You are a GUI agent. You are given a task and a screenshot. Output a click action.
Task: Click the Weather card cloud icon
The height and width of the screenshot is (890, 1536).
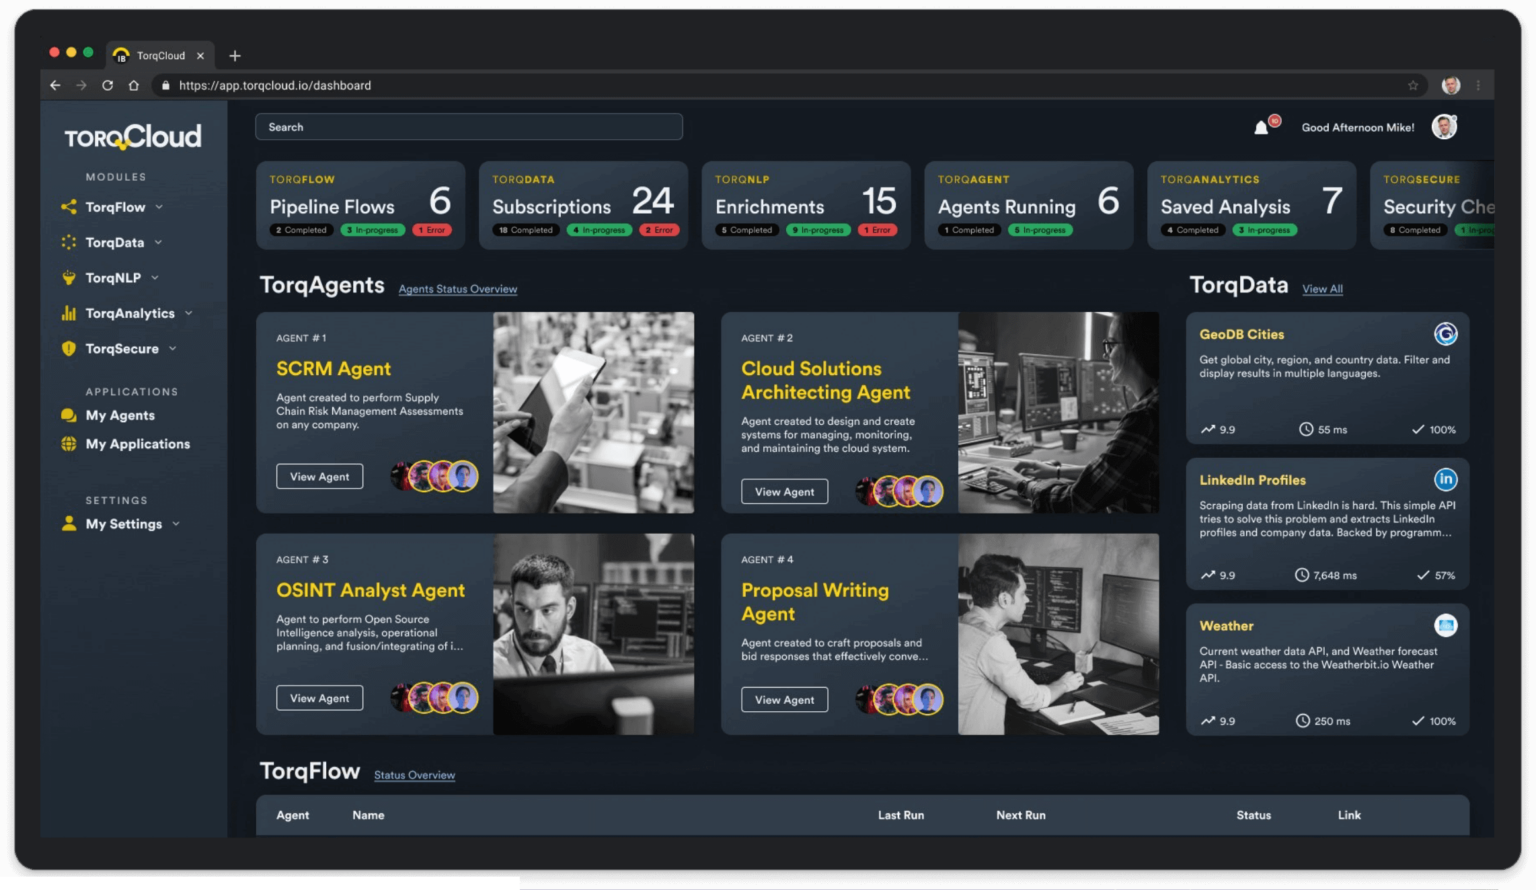tap(1445, 626)
